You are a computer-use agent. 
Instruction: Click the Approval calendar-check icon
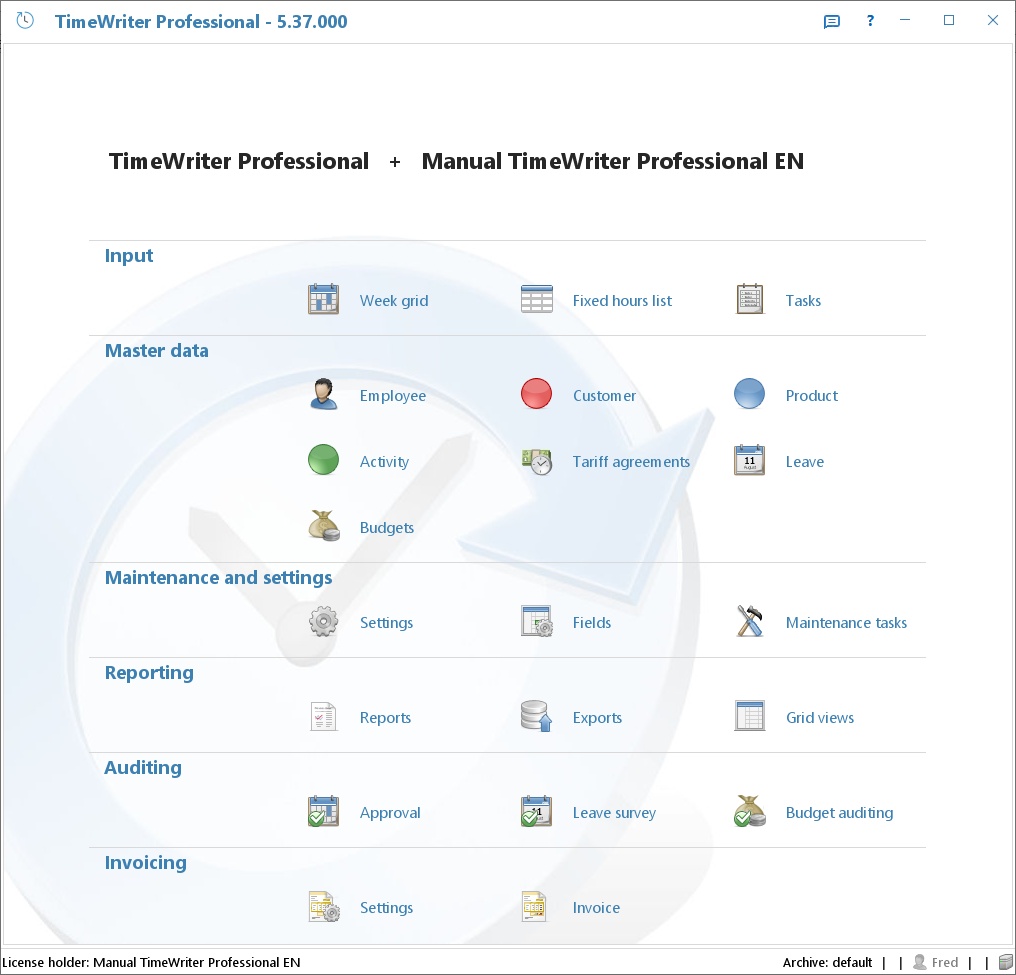[323, 811]
